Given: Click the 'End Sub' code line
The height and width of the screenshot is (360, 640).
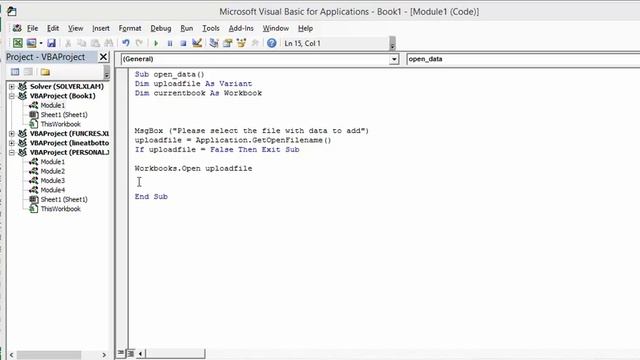Looking at the screenshot, I should 151,197.
